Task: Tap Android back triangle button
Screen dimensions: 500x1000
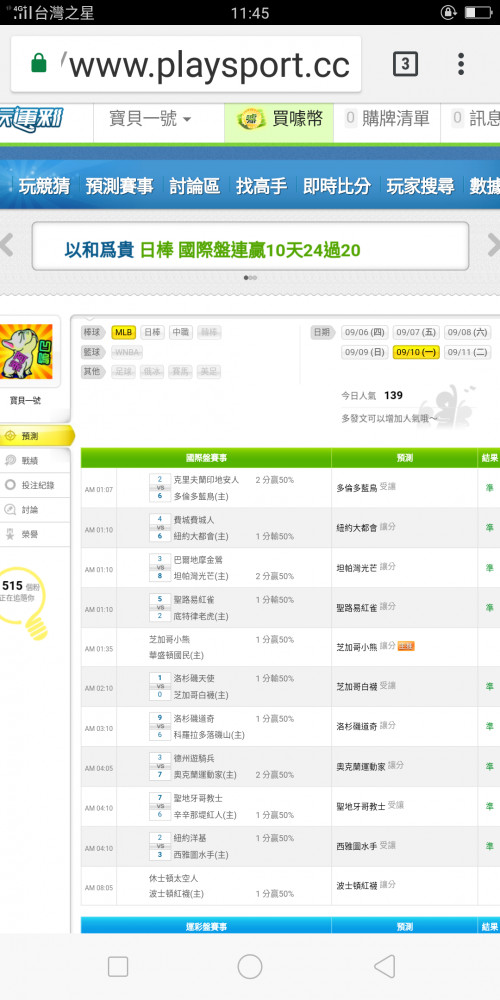Action: [384, 967]
